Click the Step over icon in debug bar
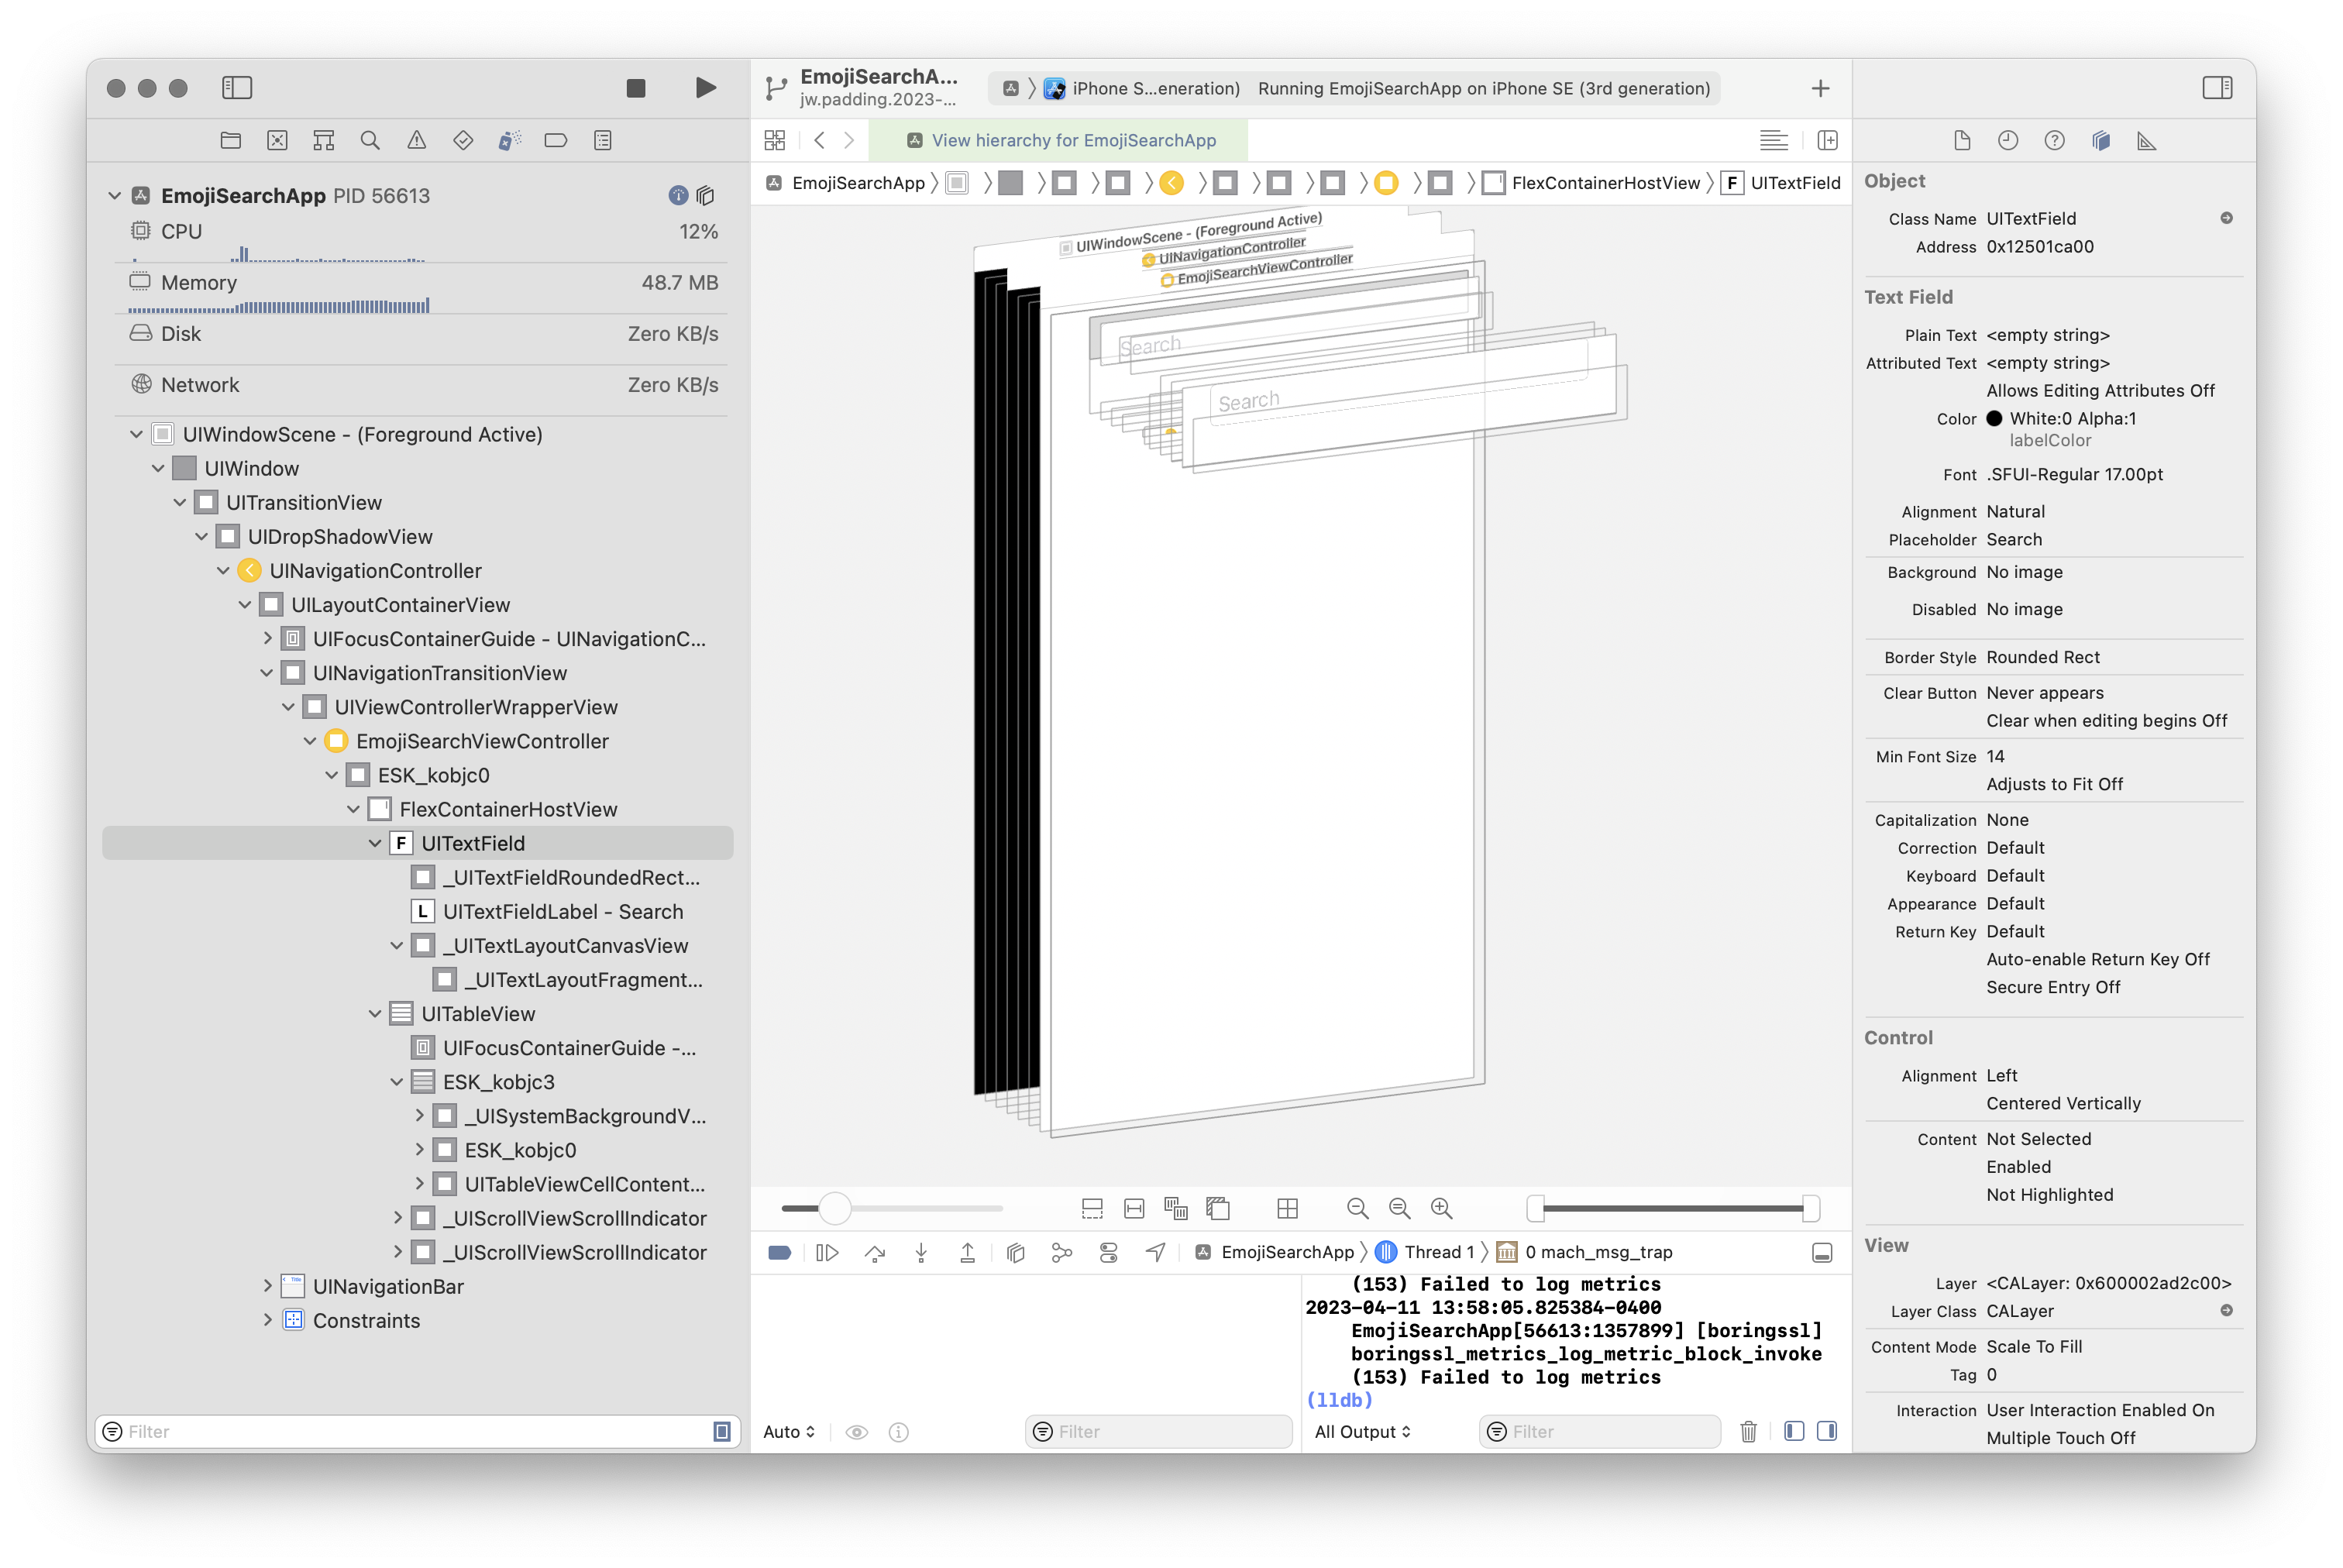2343x1568 pixels. [876, 1252]
